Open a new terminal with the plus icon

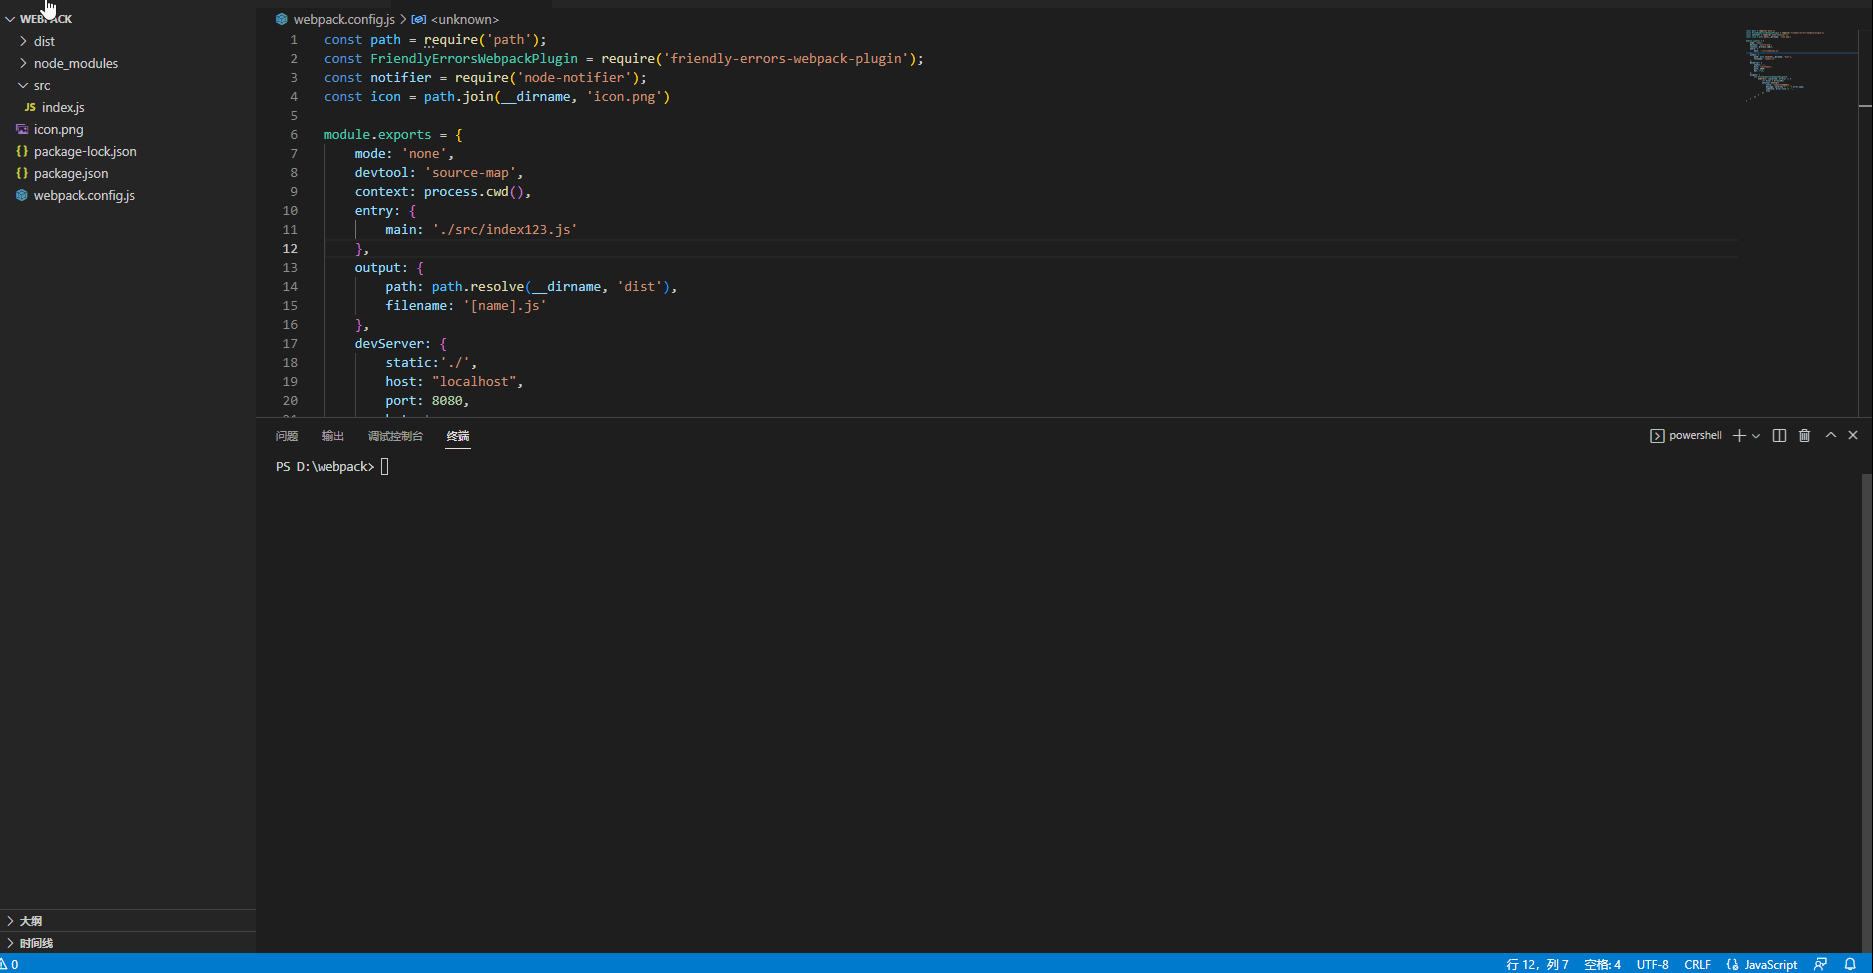[x=1738, y=435]
